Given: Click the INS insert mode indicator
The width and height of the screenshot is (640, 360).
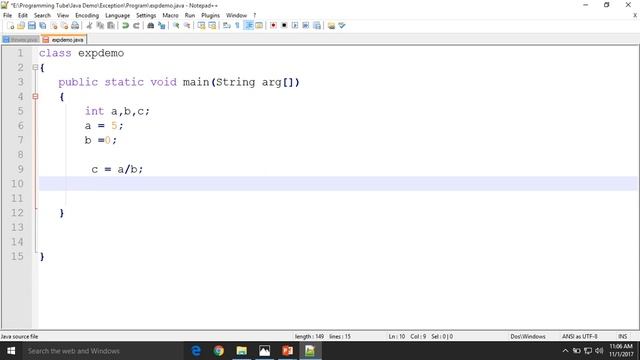Looking at the screenshot, I should pos(622,337).
